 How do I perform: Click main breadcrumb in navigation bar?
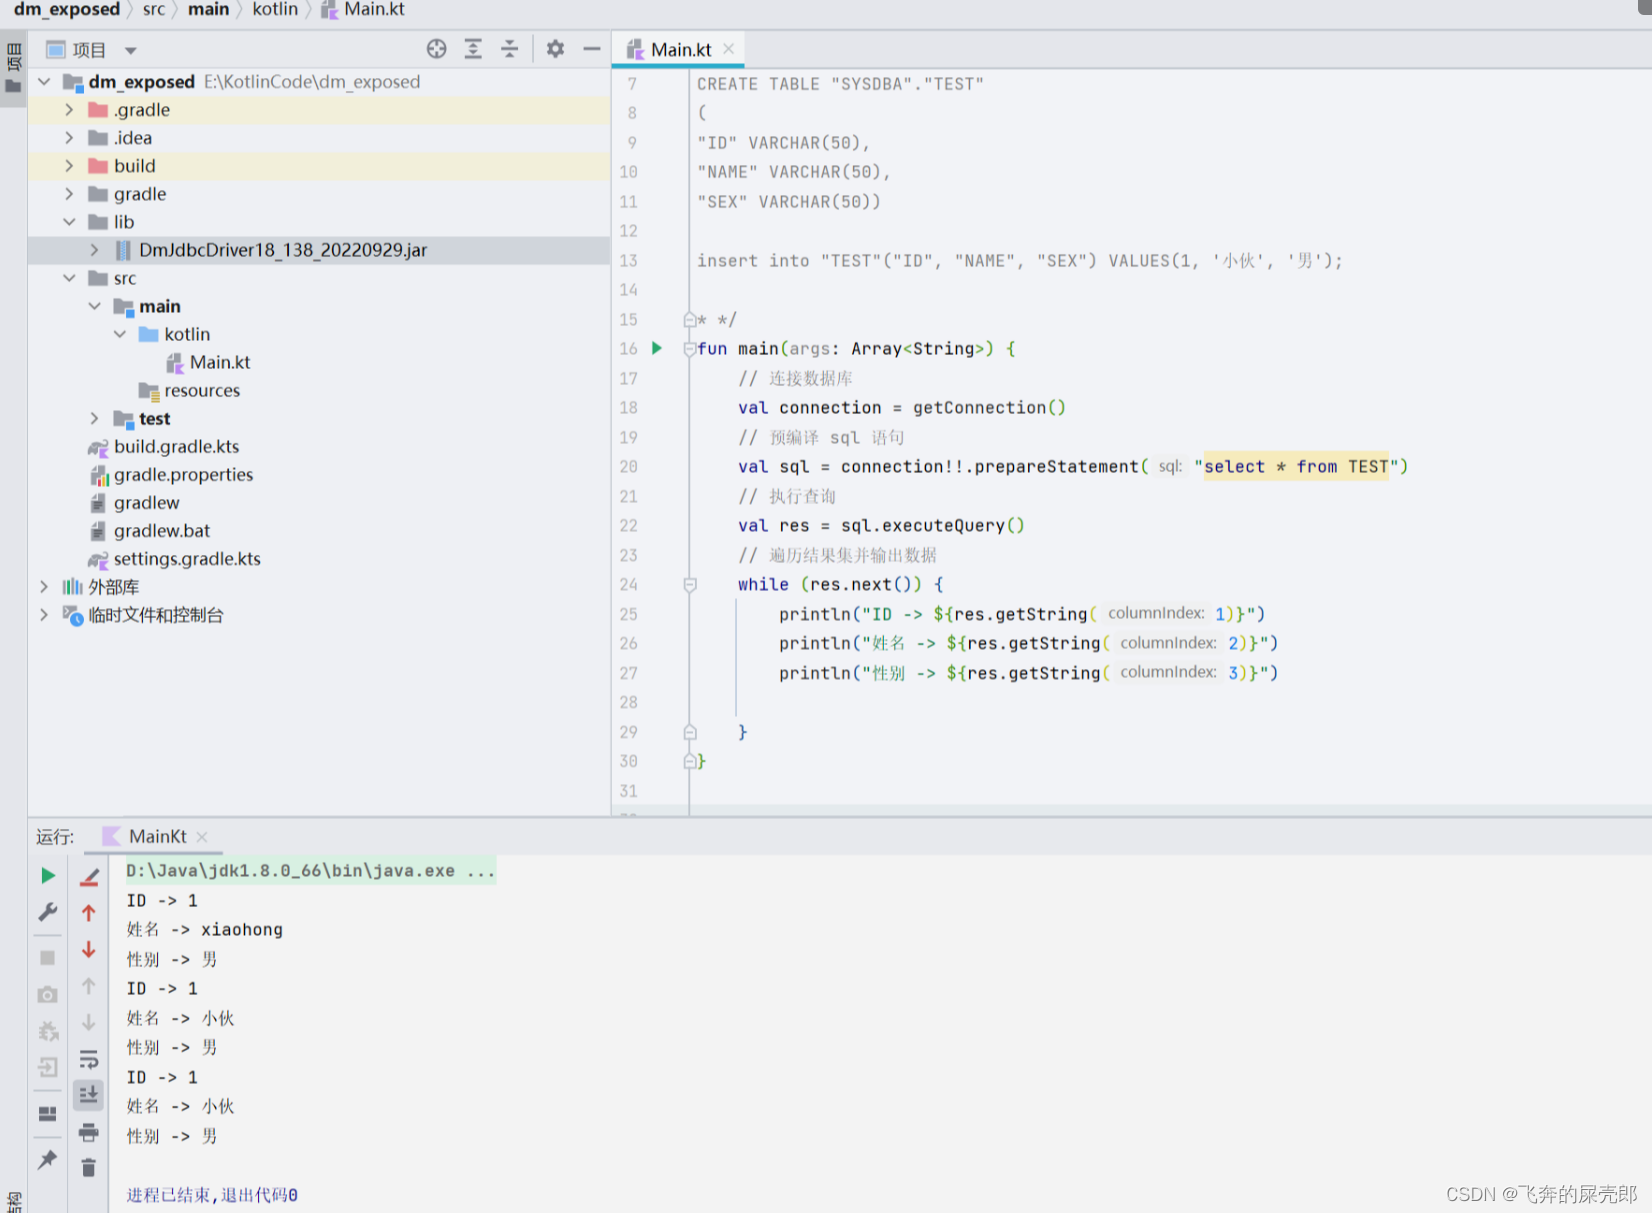pyautogui.click(x=208, y=9)
